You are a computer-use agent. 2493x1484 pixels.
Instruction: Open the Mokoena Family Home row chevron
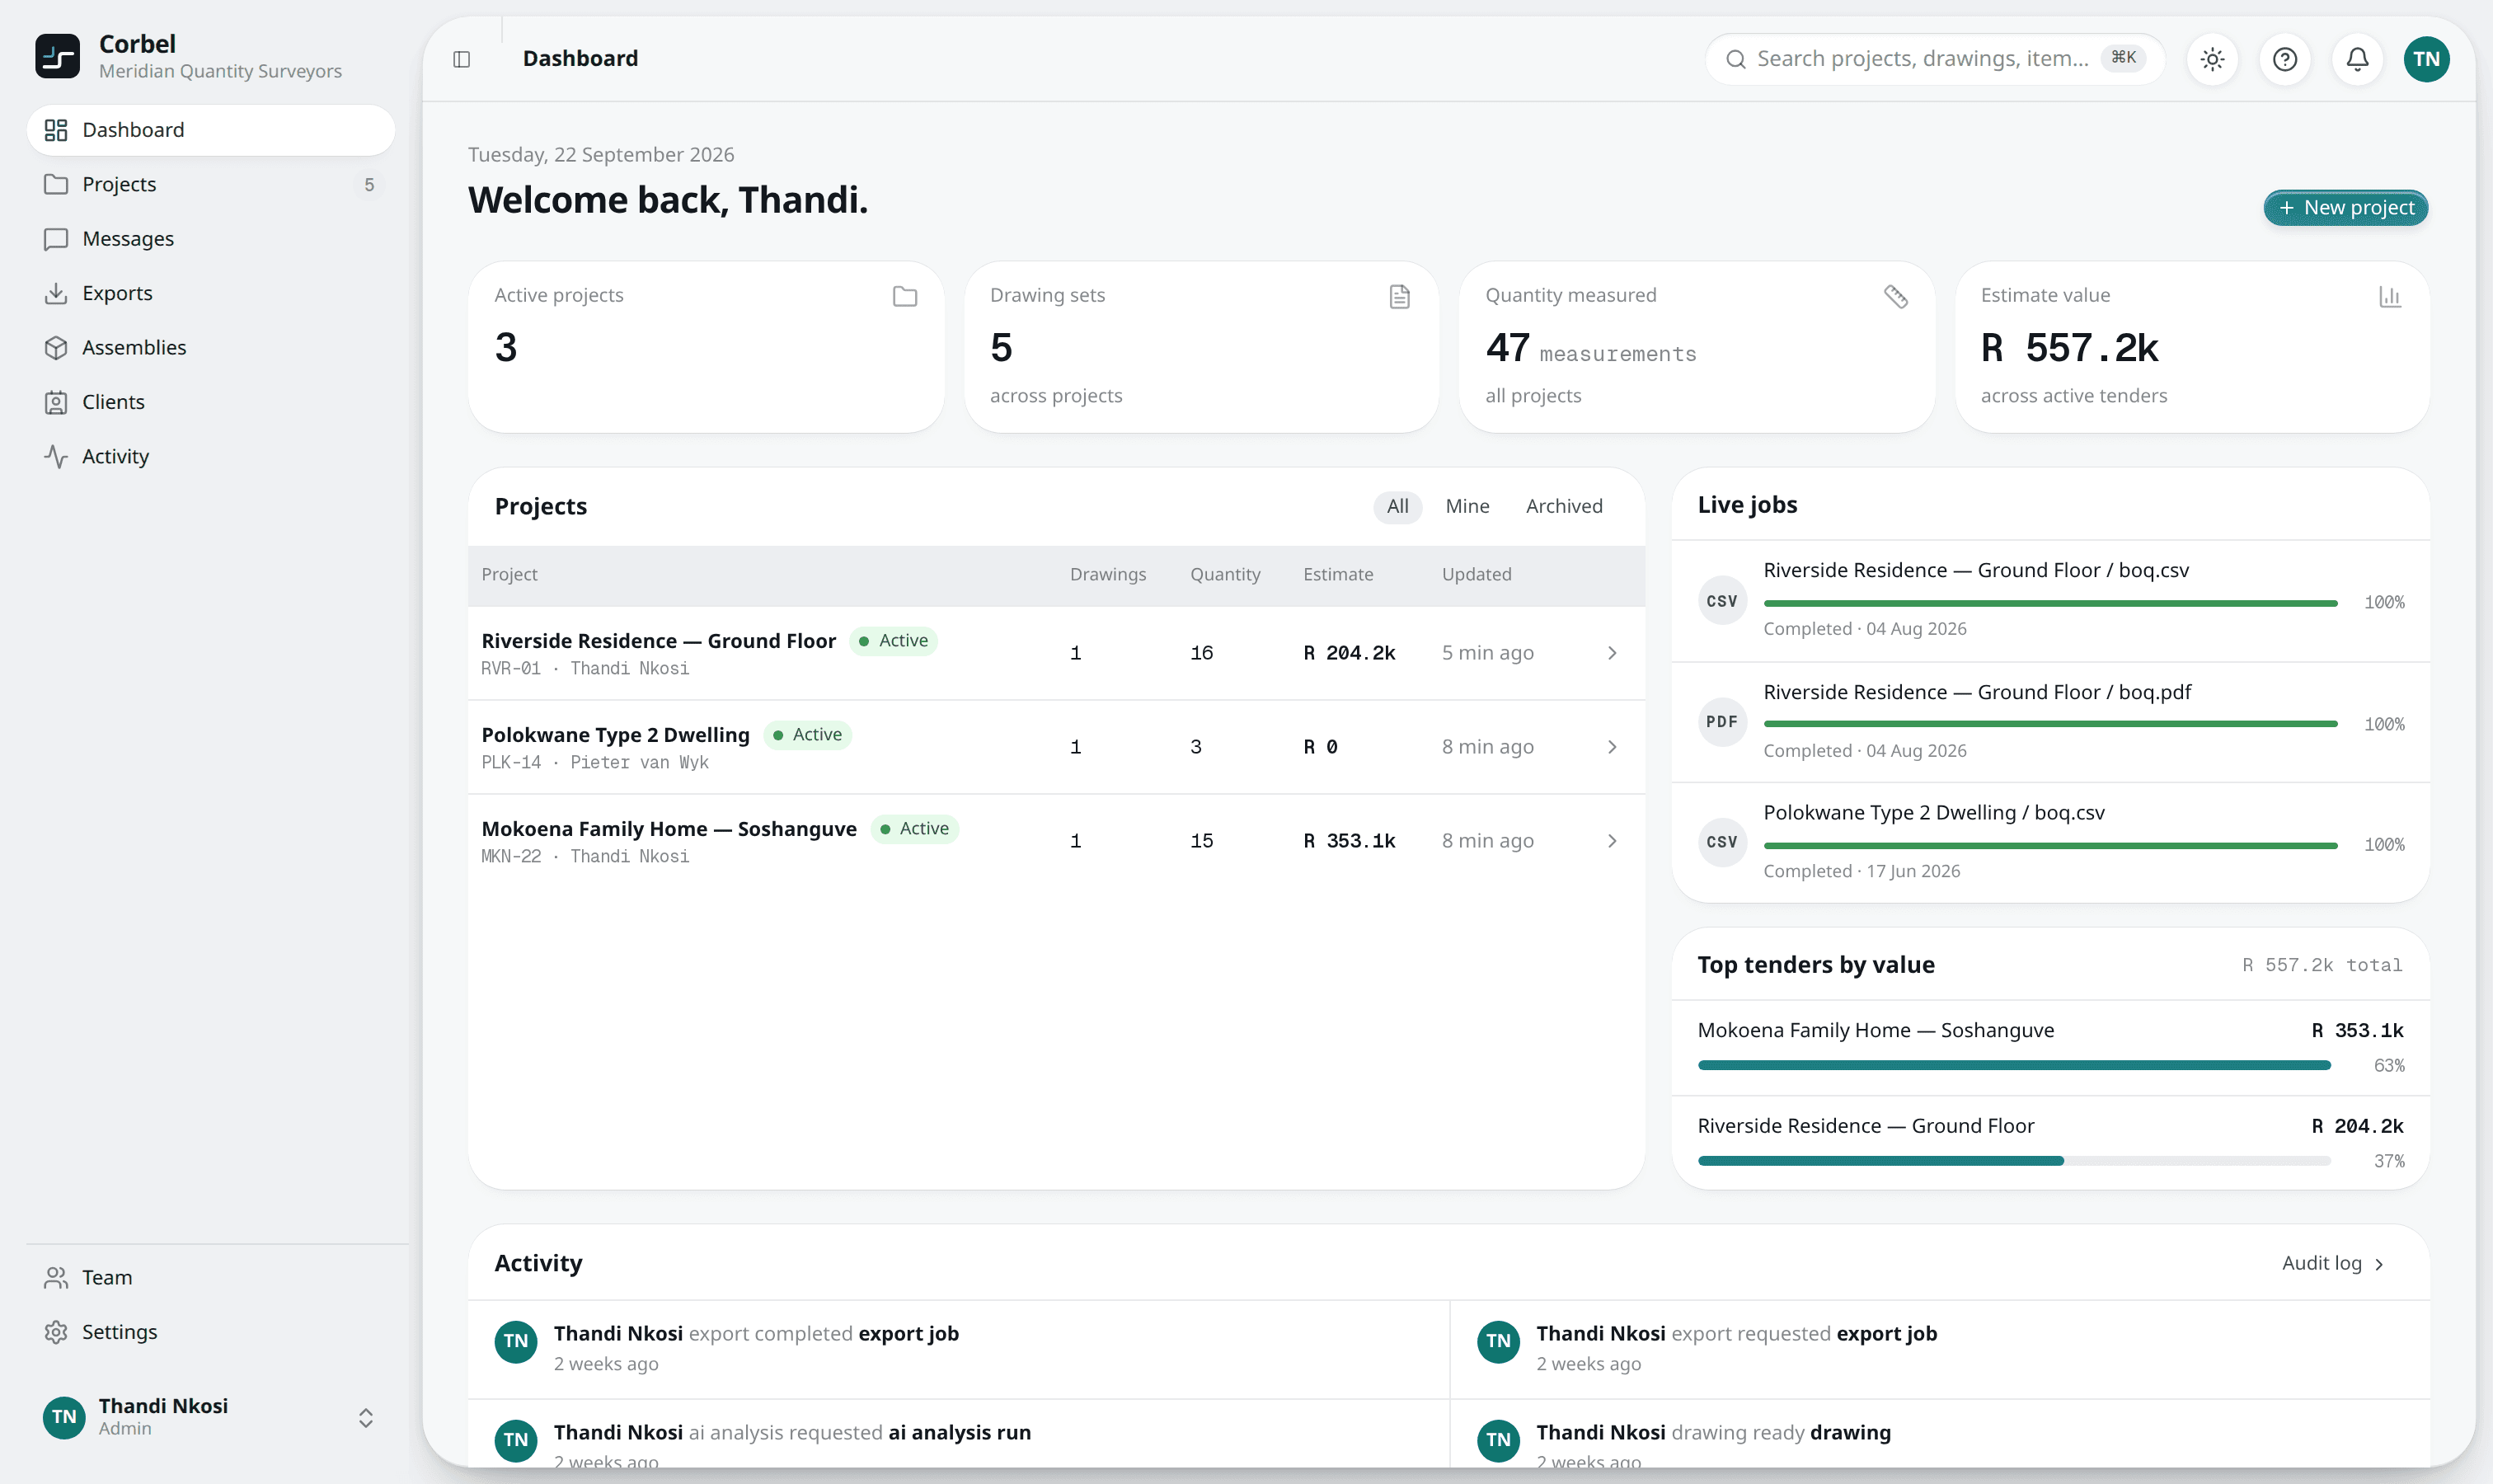1612,841
